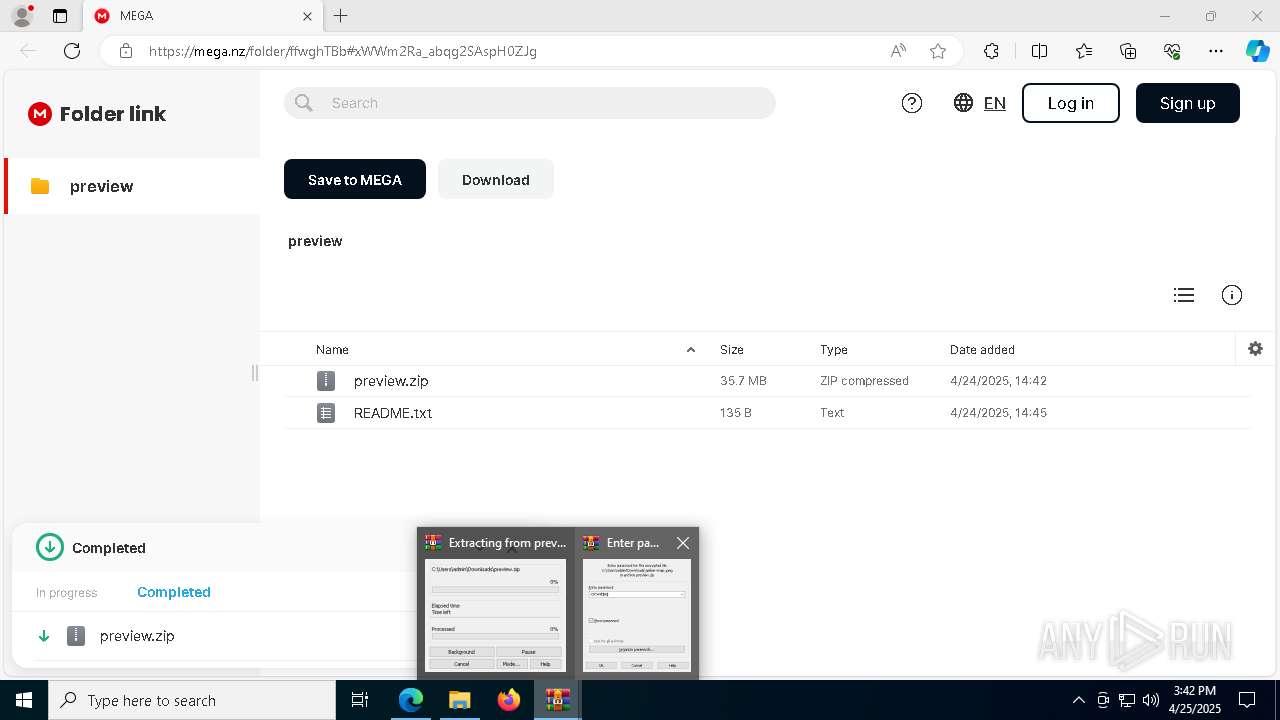Click the Log in button
Screen dimensions: 1280x720
(x=1071, y=103)
